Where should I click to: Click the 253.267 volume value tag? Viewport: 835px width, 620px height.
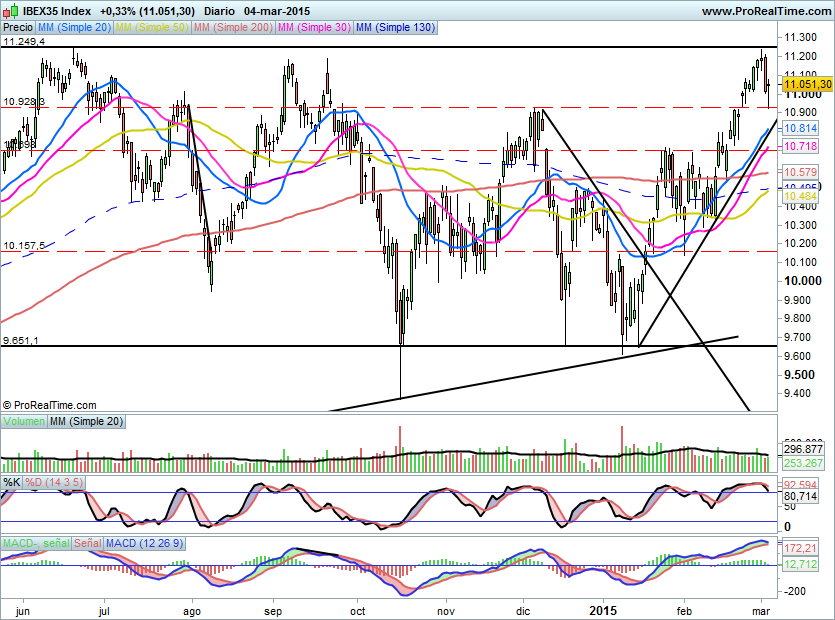click(x=804, y=463)
